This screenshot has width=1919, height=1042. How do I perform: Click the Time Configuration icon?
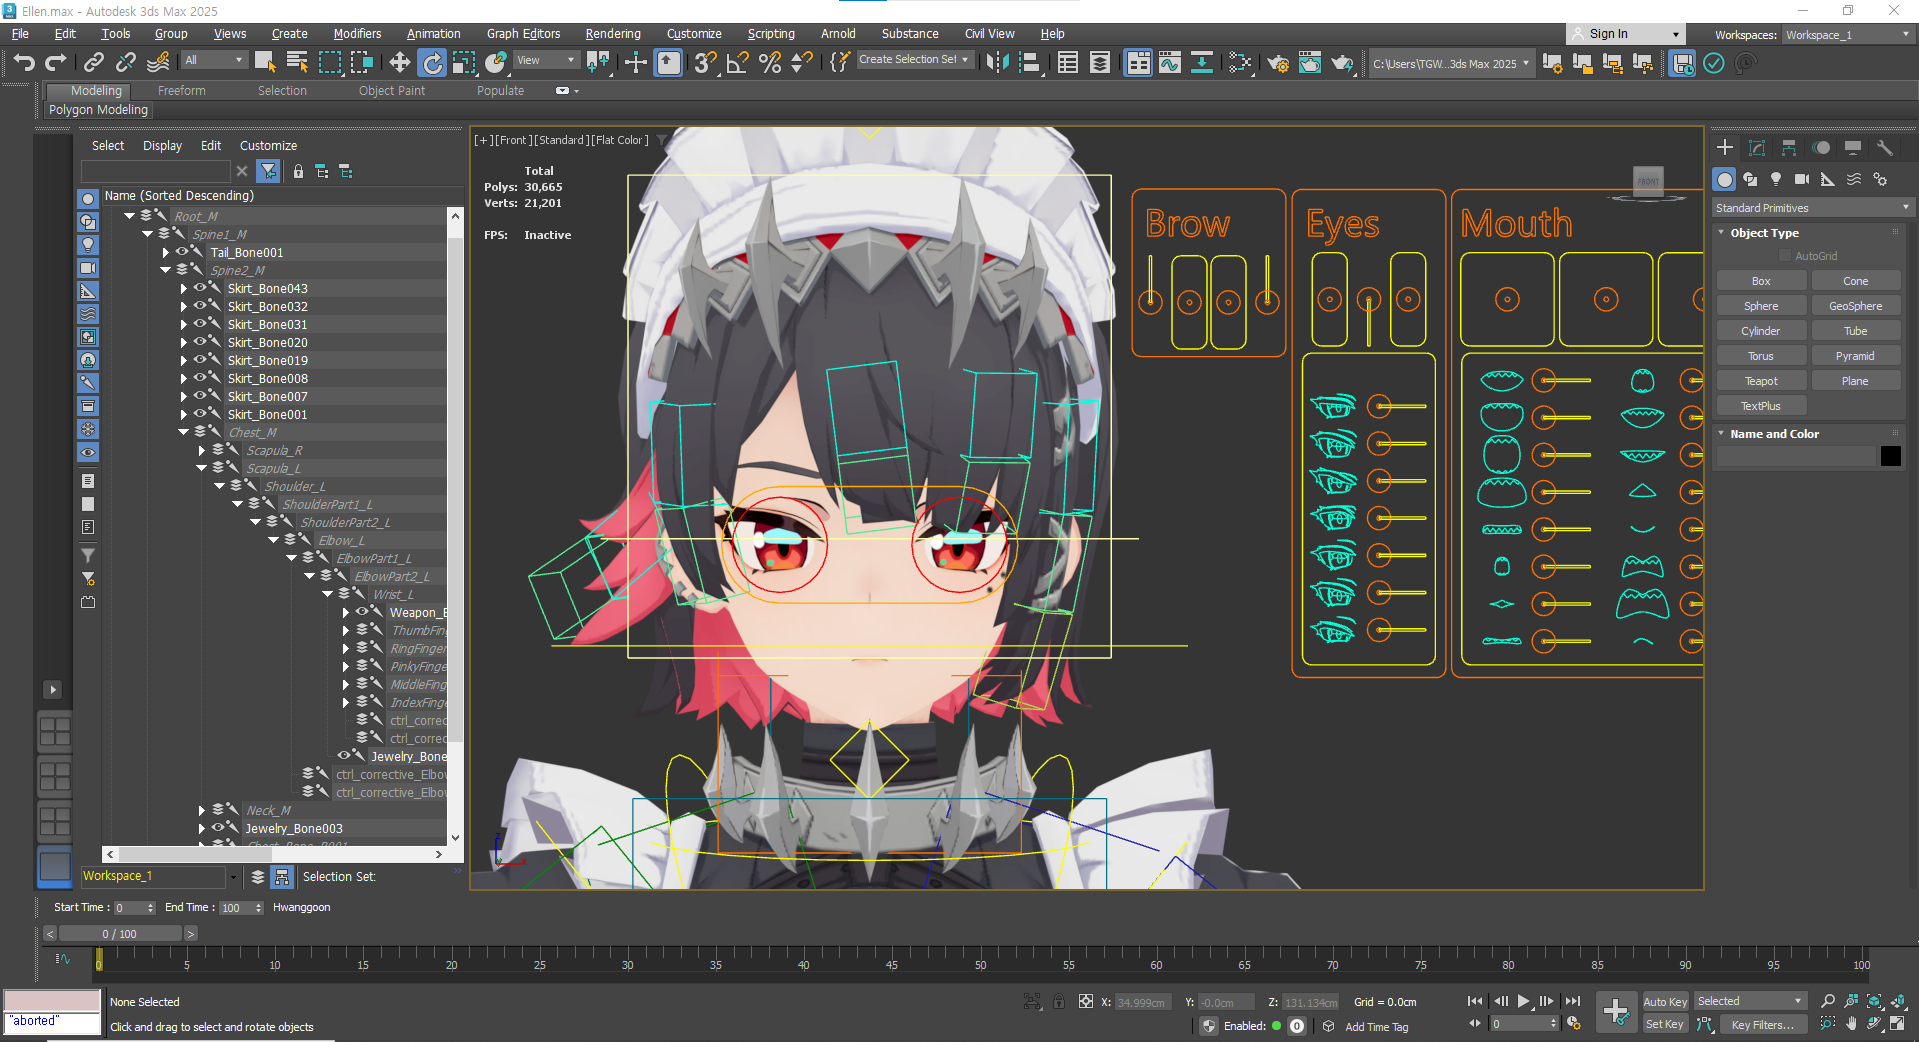click(1574, 1024)
